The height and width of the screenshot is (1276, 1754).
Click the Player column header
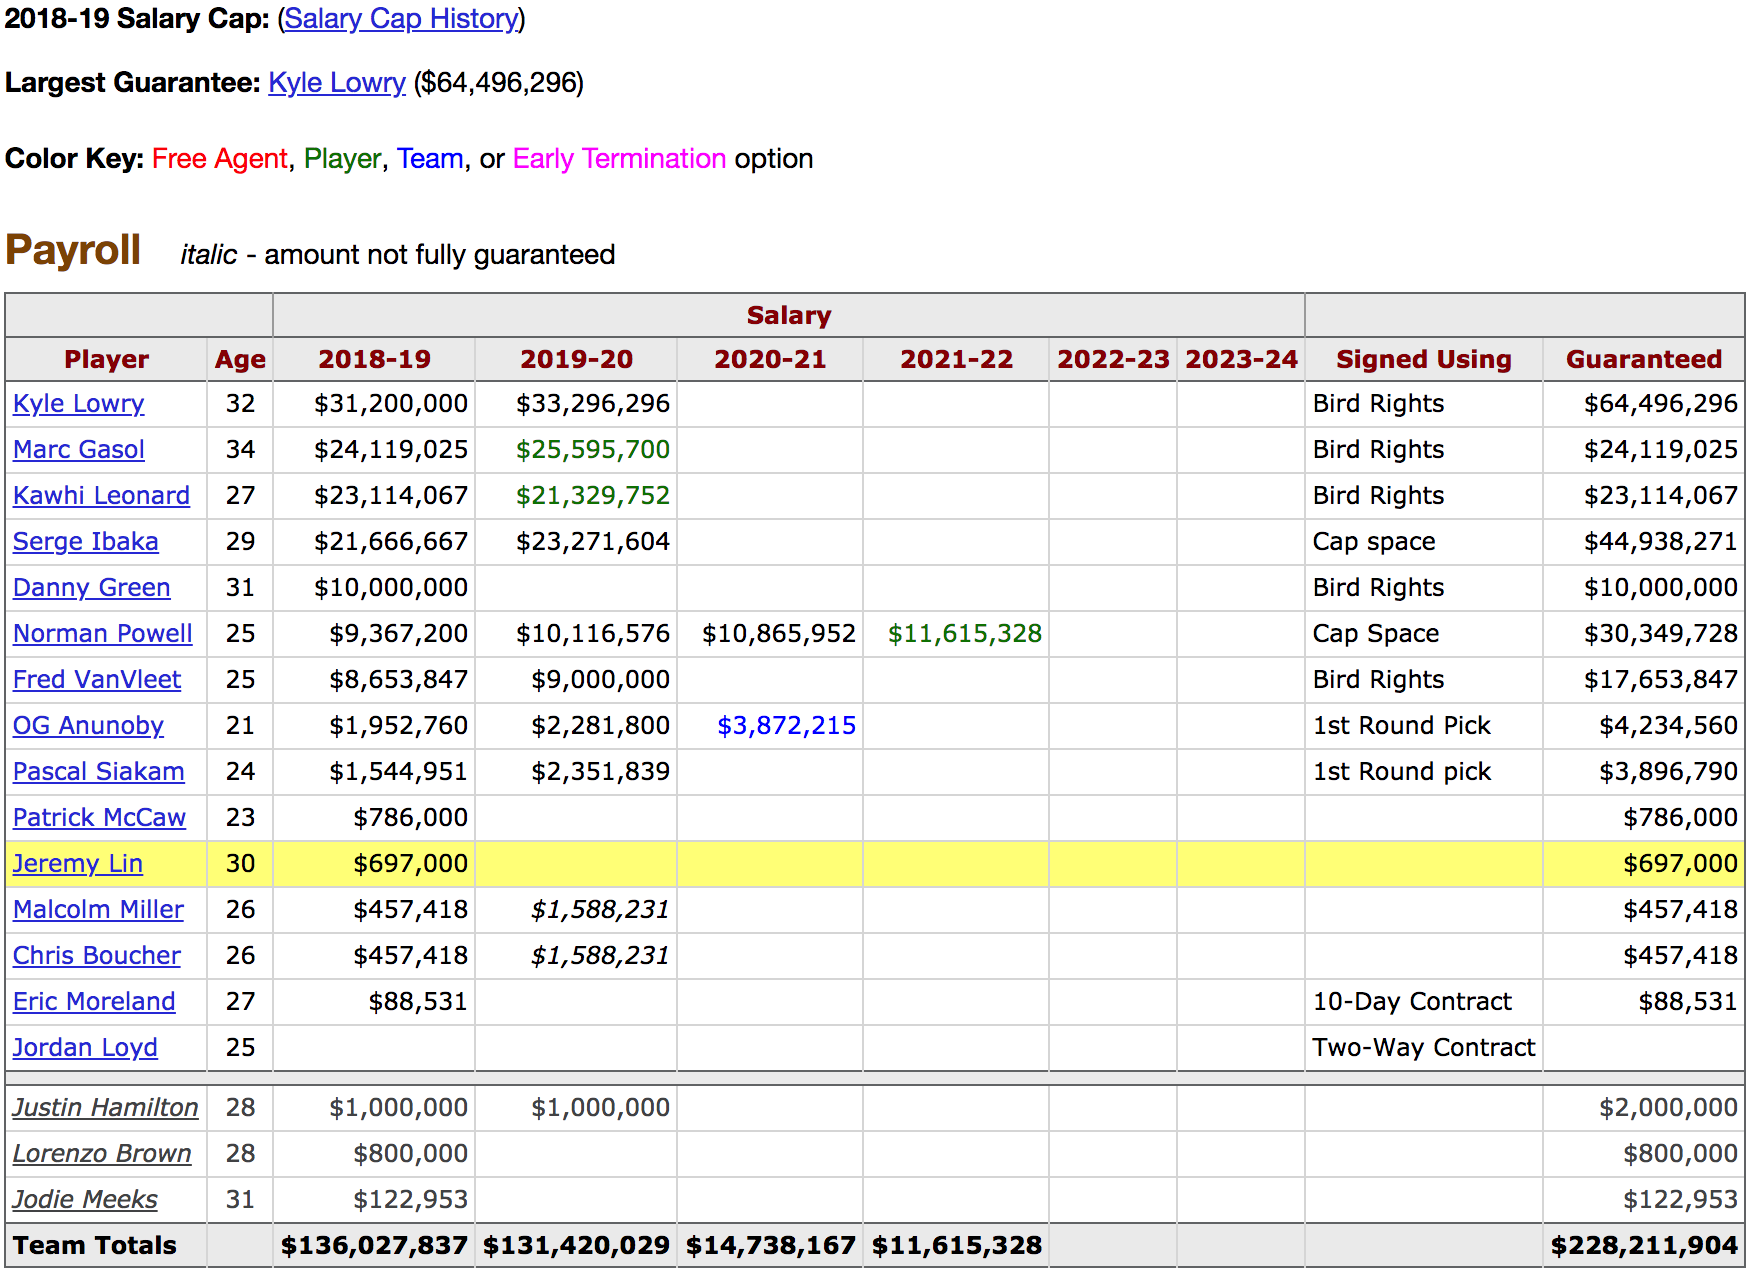[x=106, y=360]
